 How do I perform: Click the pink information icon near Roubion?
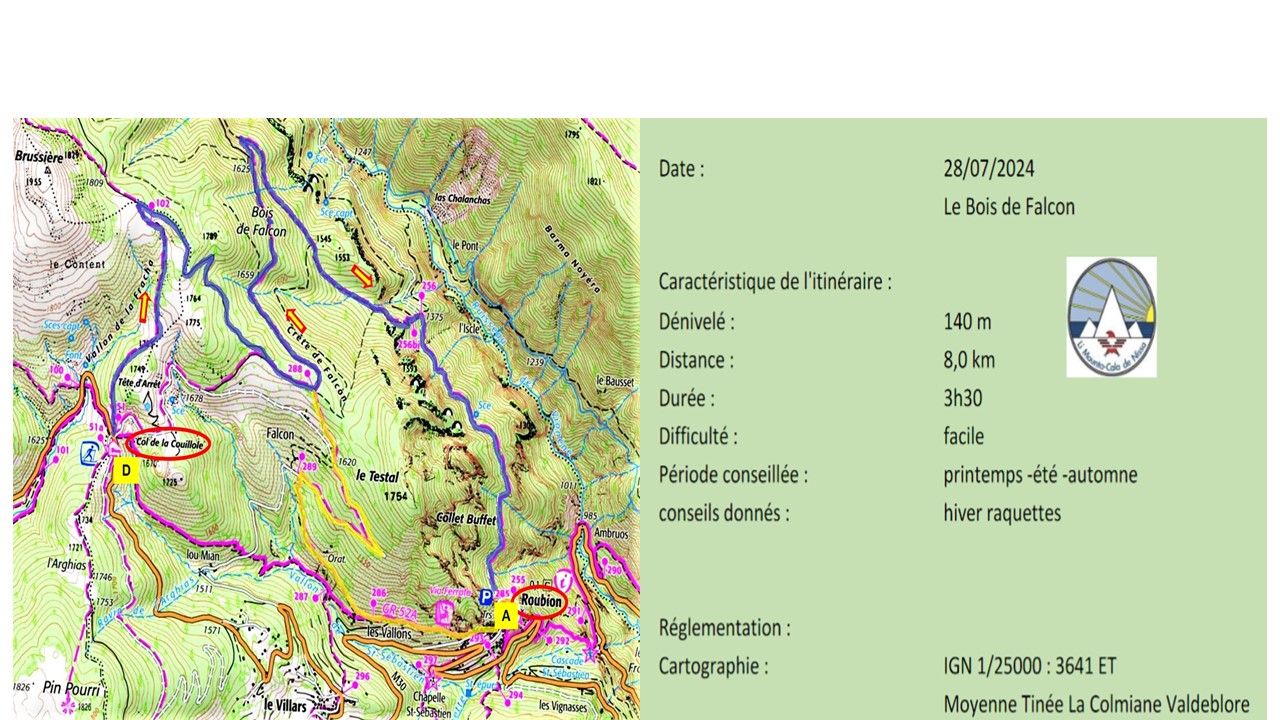pos(563,579)
